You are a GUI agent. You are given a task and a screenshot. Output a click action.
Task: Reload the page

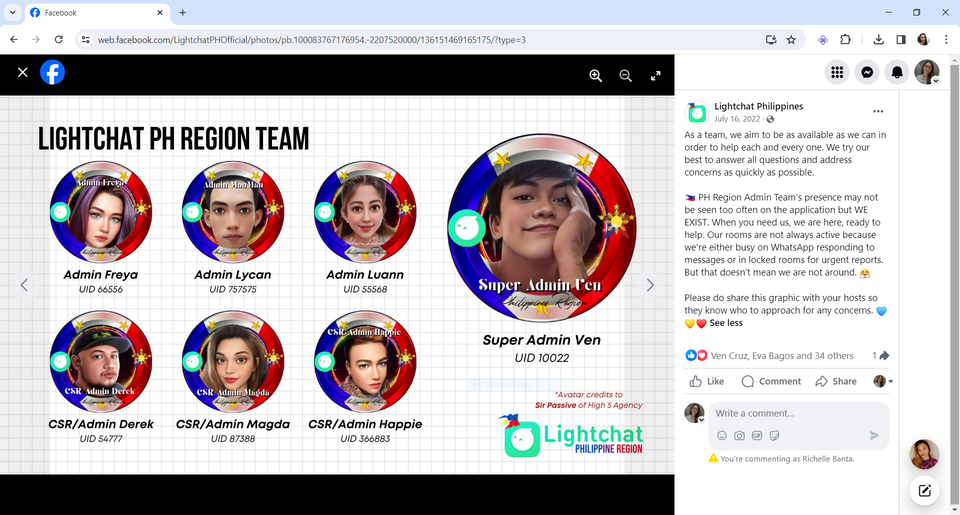59,40
